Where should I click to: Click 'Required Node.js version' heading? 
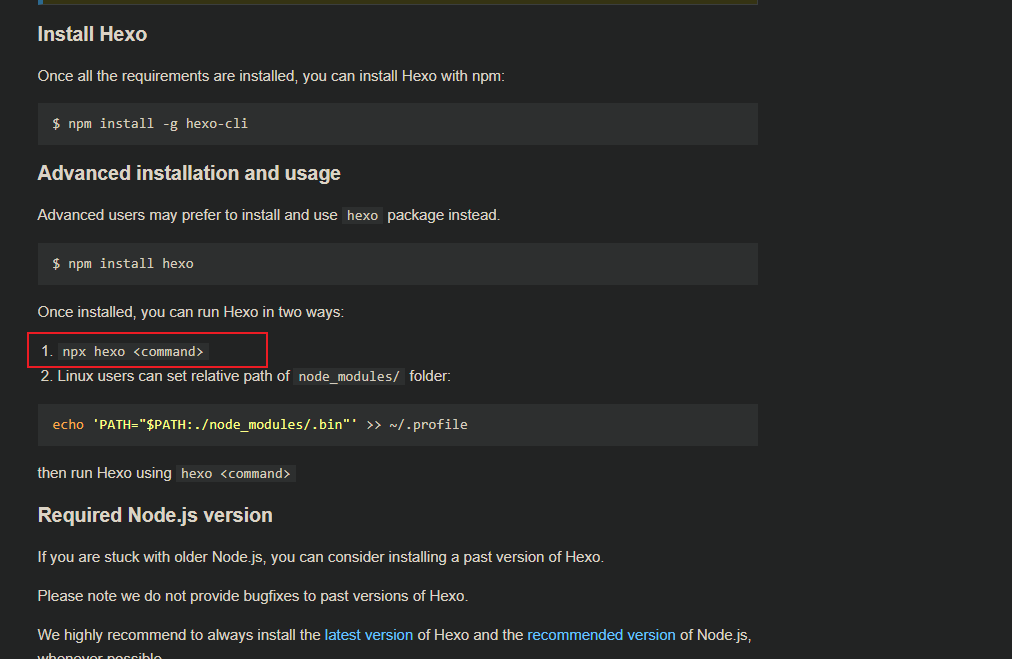point(155,515)
